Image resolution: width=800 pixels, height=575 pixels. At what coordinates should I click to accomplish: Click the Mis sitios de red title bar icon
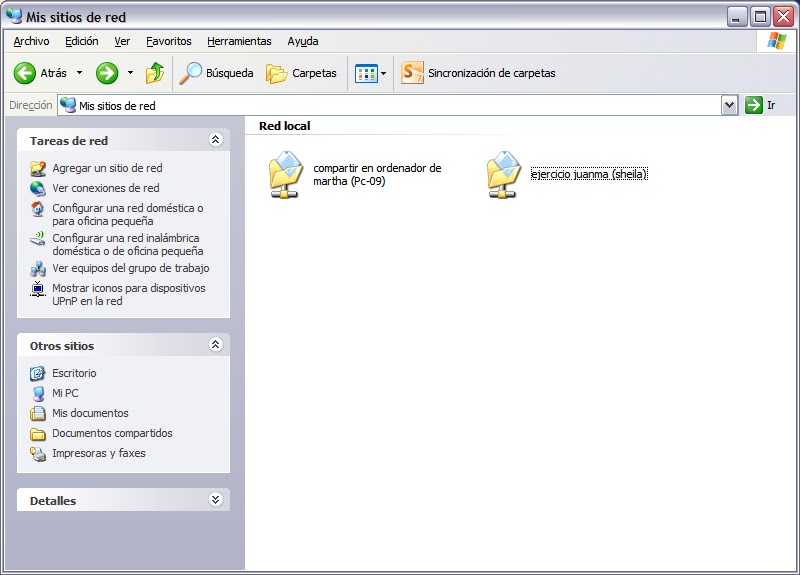[14, 16]
